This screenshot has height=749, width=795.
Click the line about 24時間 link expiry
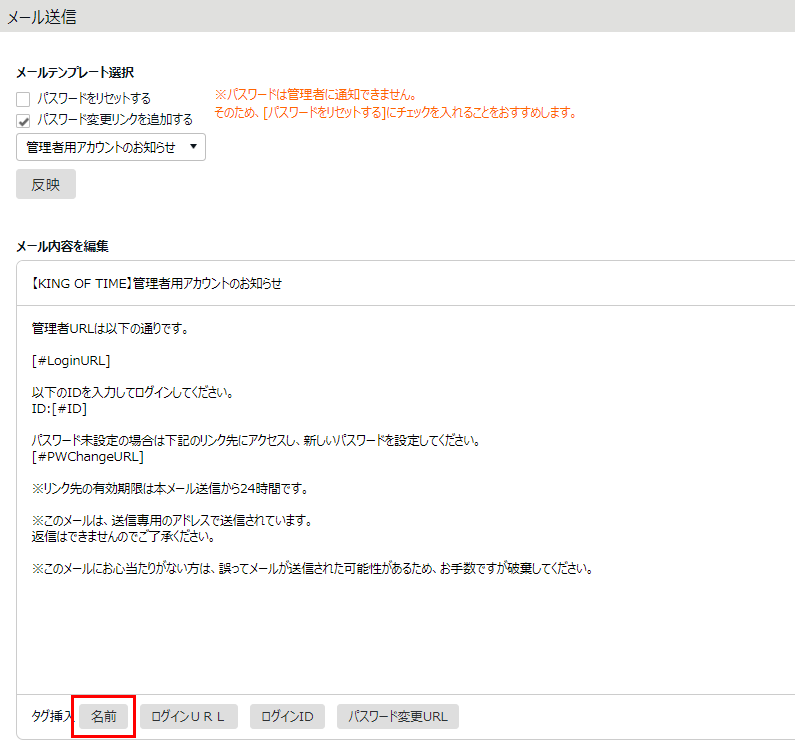coord(170,488)
